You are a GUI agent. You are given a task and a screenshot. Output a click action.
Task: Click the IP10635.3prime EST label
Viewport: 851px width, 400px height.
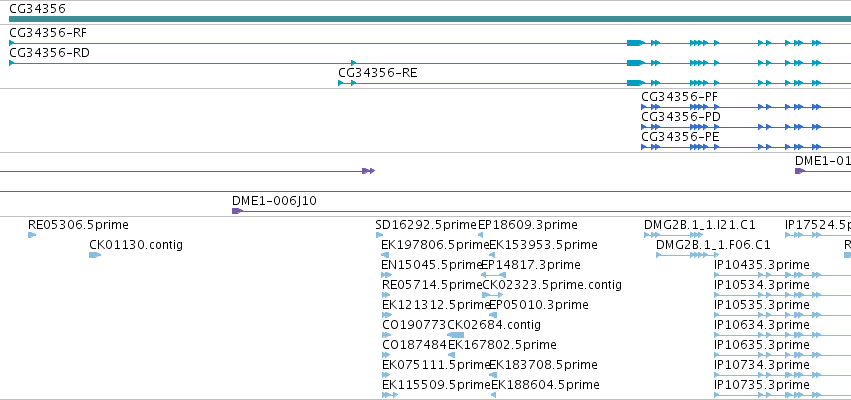tap(761, 346)
